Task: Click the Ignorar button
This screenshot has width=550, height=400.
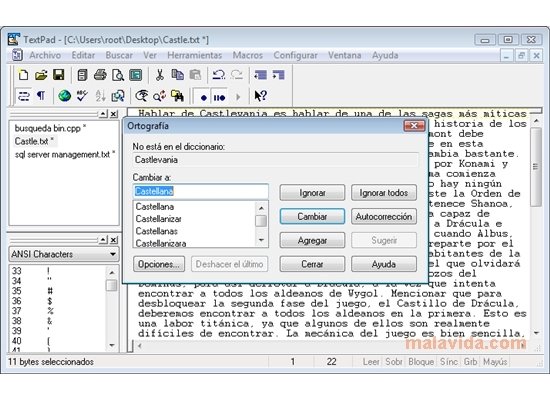Action: click(312, 193)
